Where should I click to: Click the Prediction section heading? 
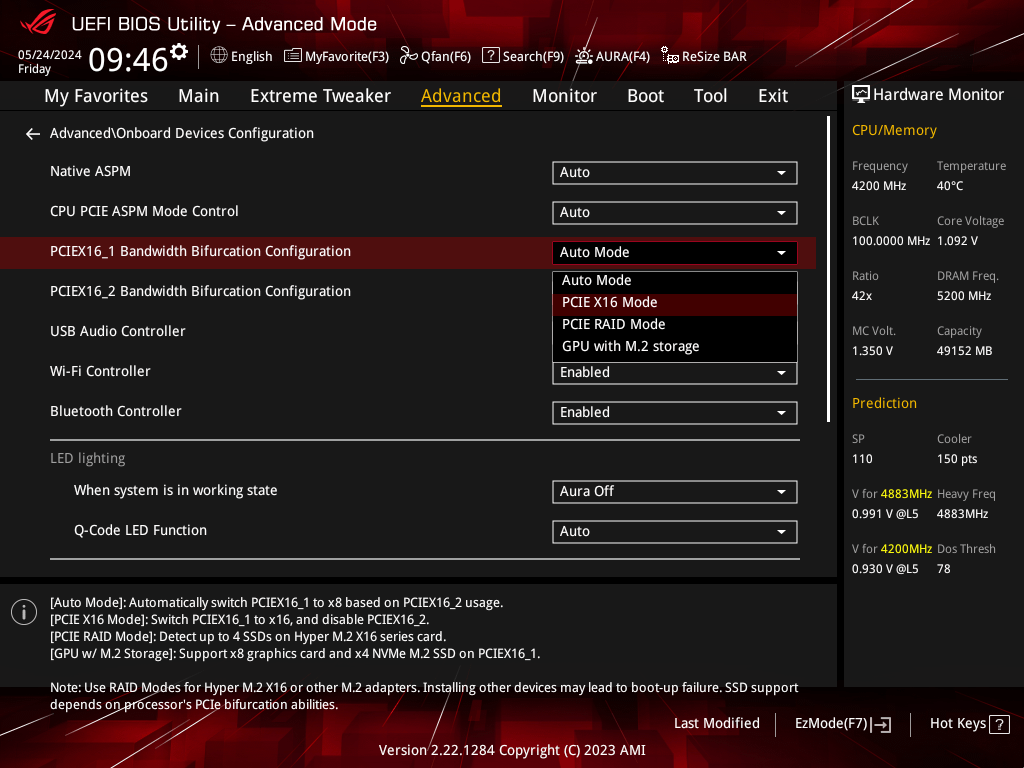[884, 404]
